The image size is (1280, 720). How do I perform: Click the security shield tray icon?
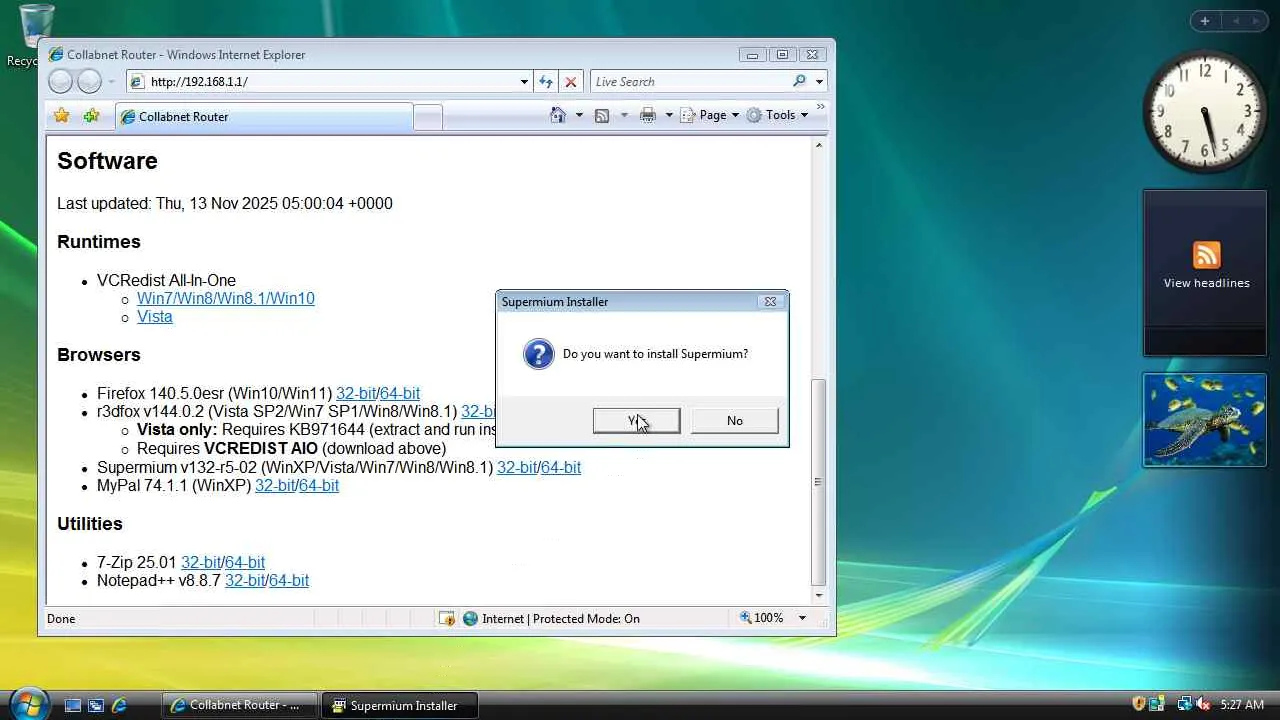1138,705
